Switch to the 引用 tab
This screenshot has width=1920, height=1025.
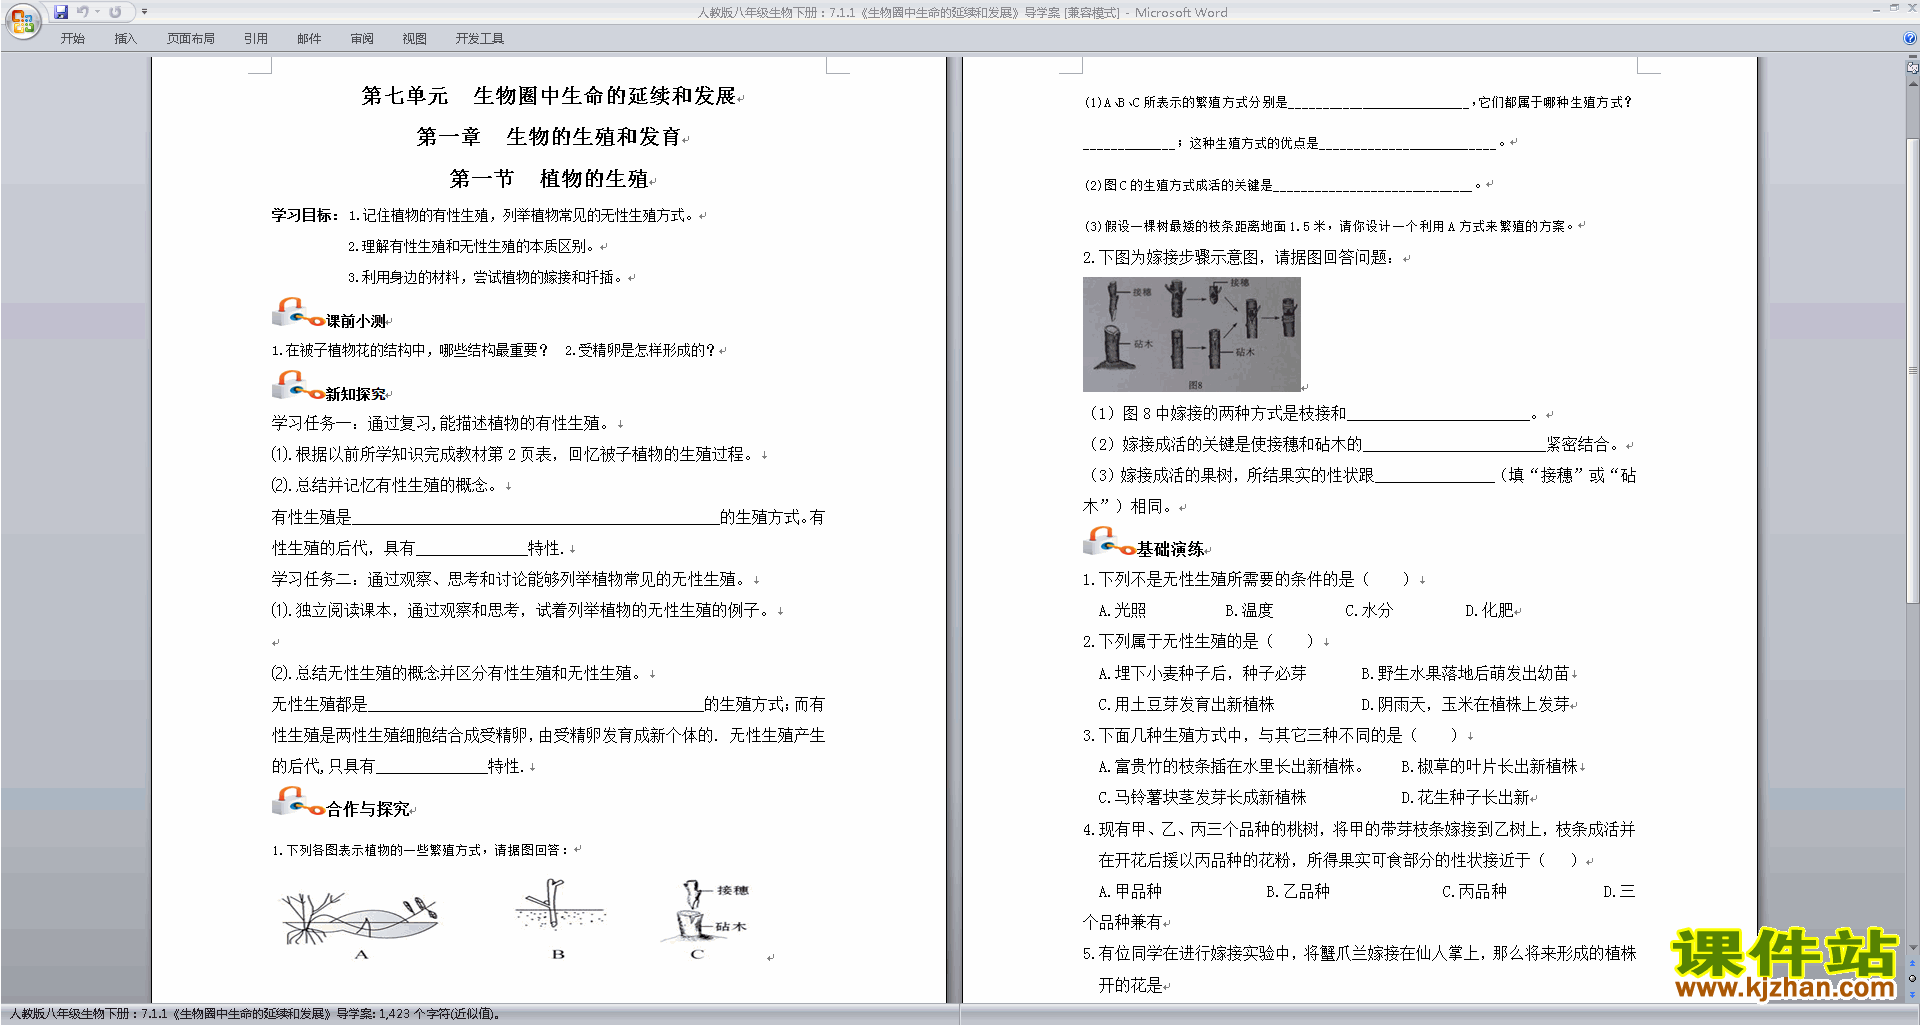click(x=256, y=39)
